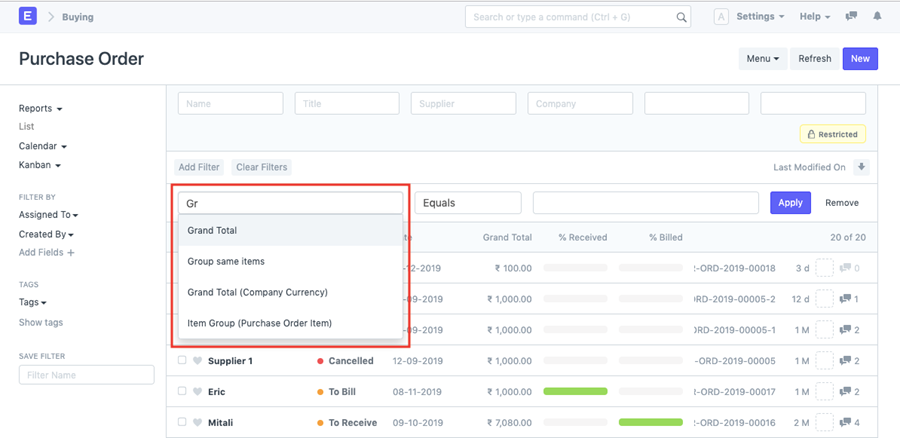900x438 pixels.
Task: Expand the Reports sidebar dropdown
Action: tap(41, 108)
